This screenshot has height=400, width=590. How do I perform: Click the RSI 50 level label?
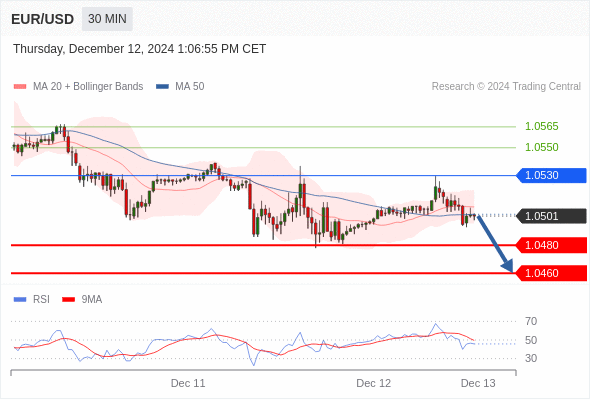[x=531, y=340]
